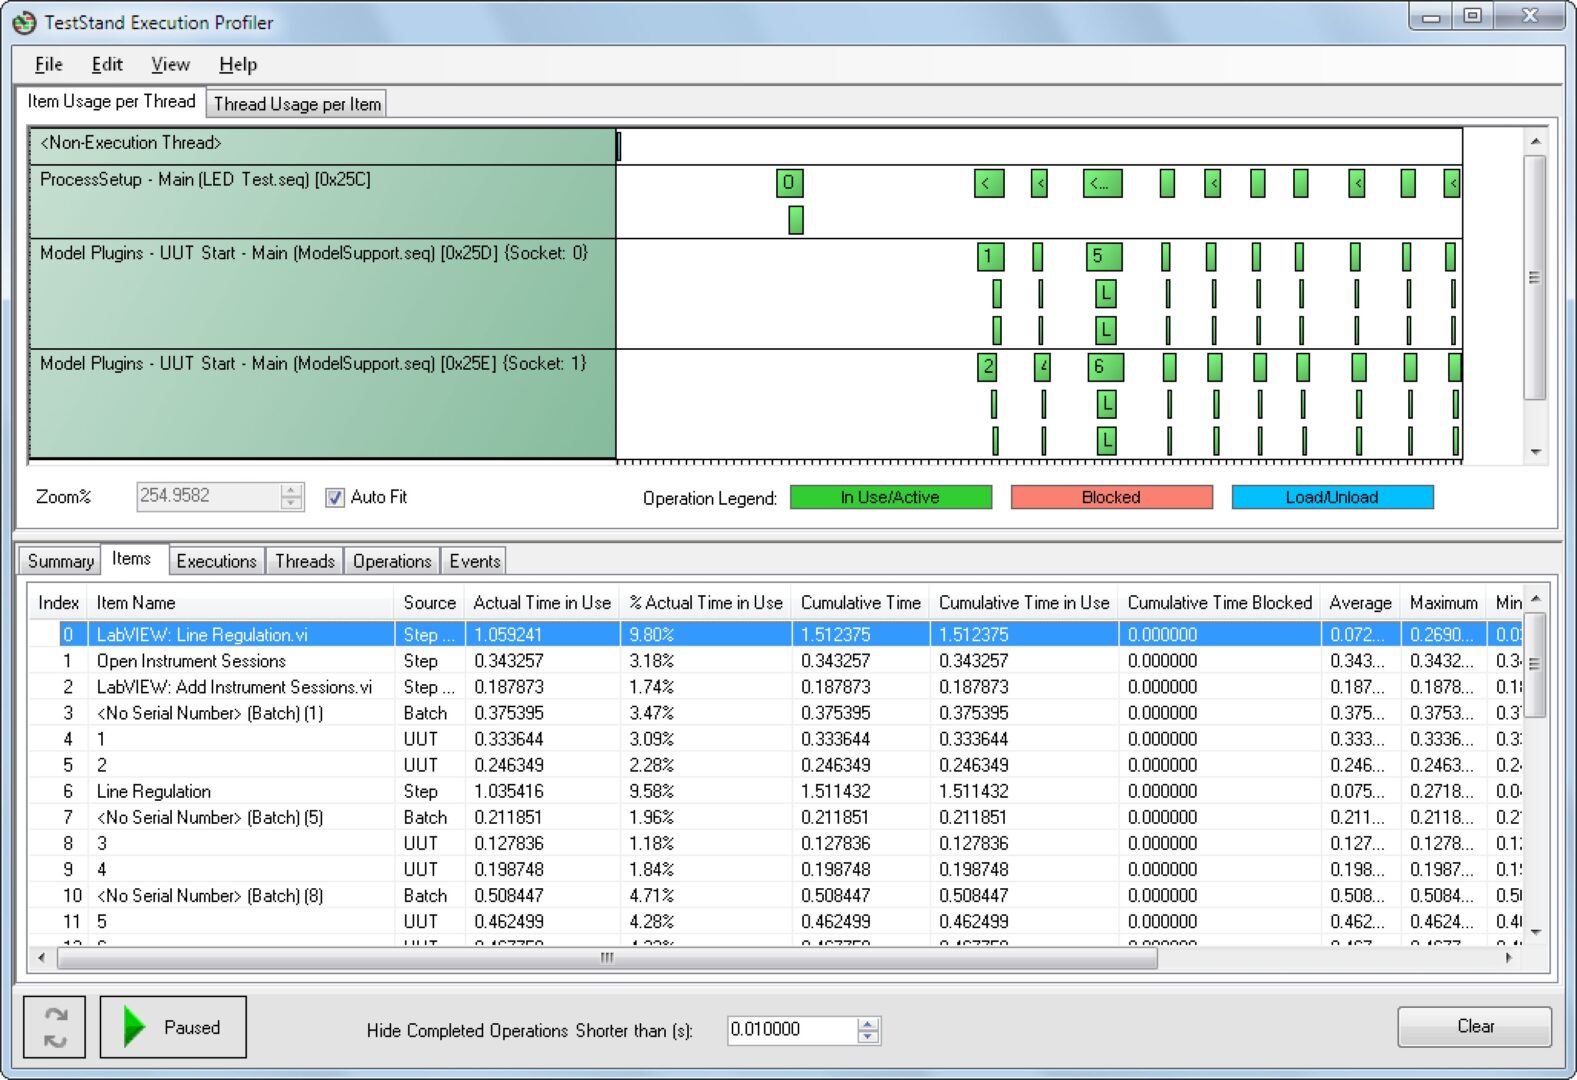Click the items table vertical scrollbar down arrow
Screen dimensions: 1577x1080
(1536, 932)
